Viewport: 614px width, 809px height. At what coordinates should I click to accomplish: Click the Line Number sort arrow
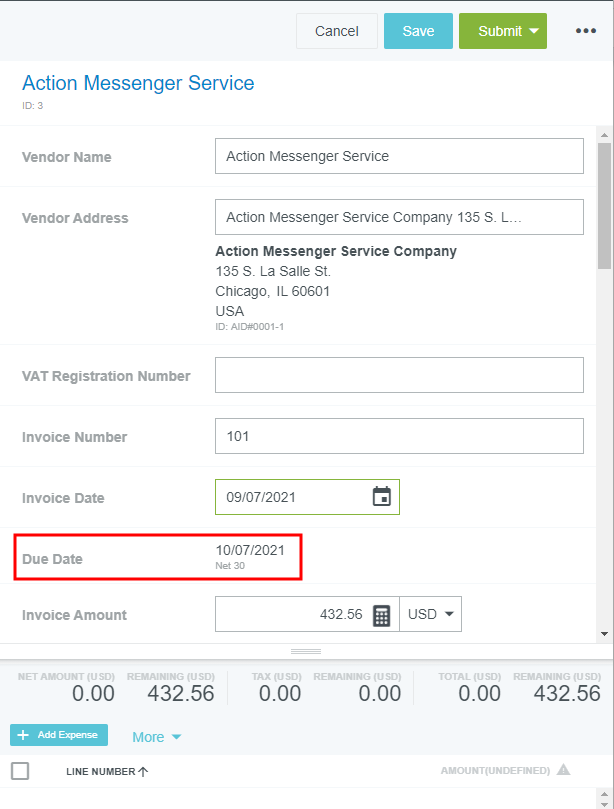(143, 771)
